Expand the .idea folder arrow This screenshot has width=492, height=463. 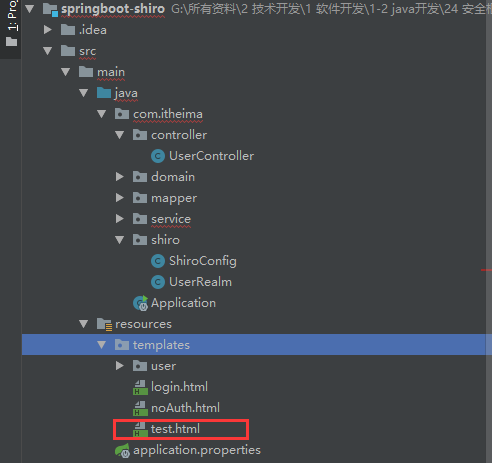coord(48,30)
